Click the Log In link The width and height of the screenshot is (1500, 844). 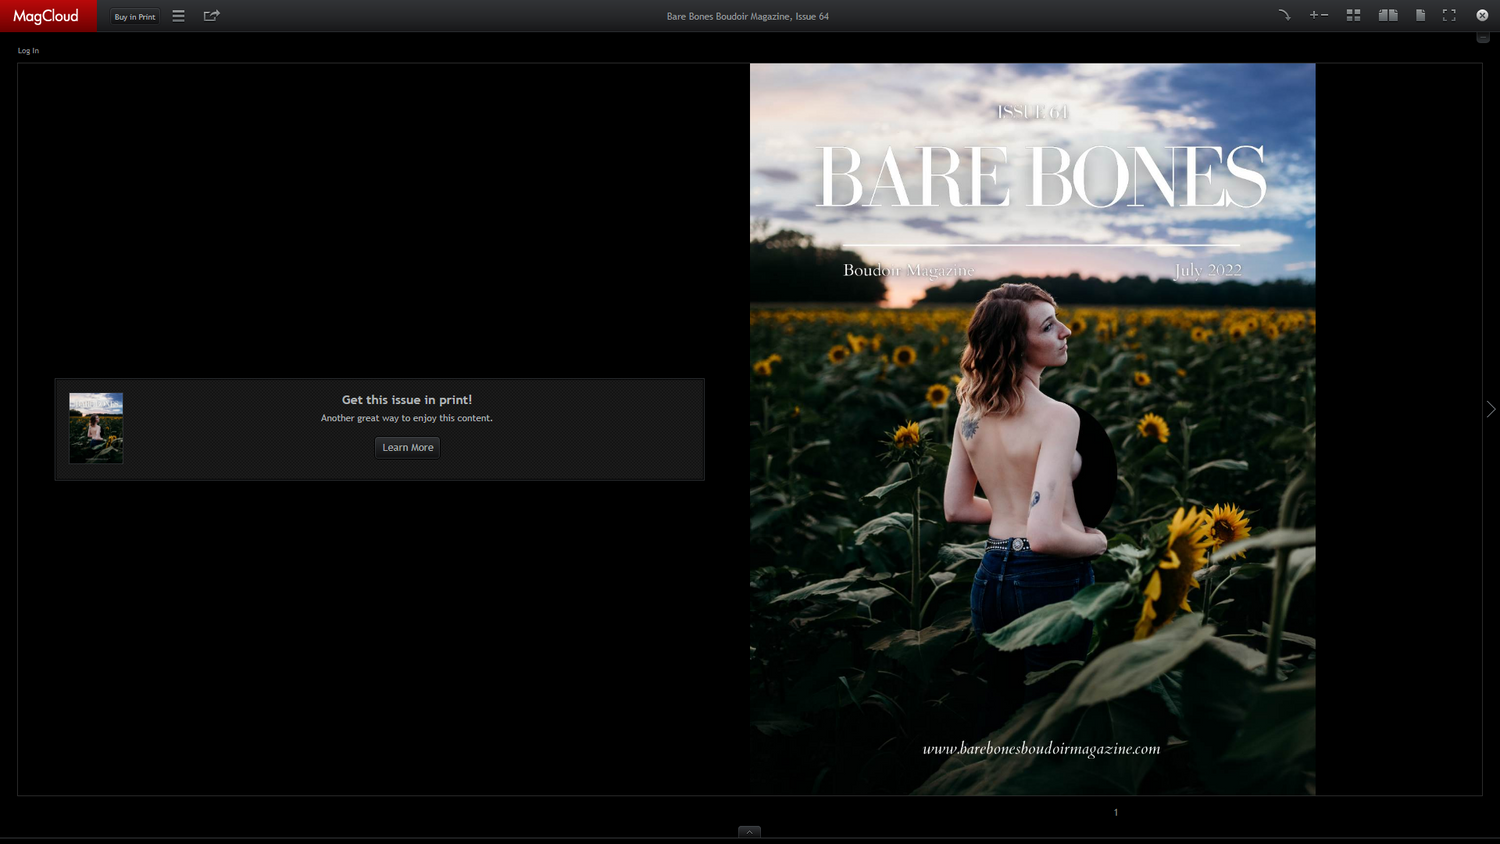[x=28, y=50]
